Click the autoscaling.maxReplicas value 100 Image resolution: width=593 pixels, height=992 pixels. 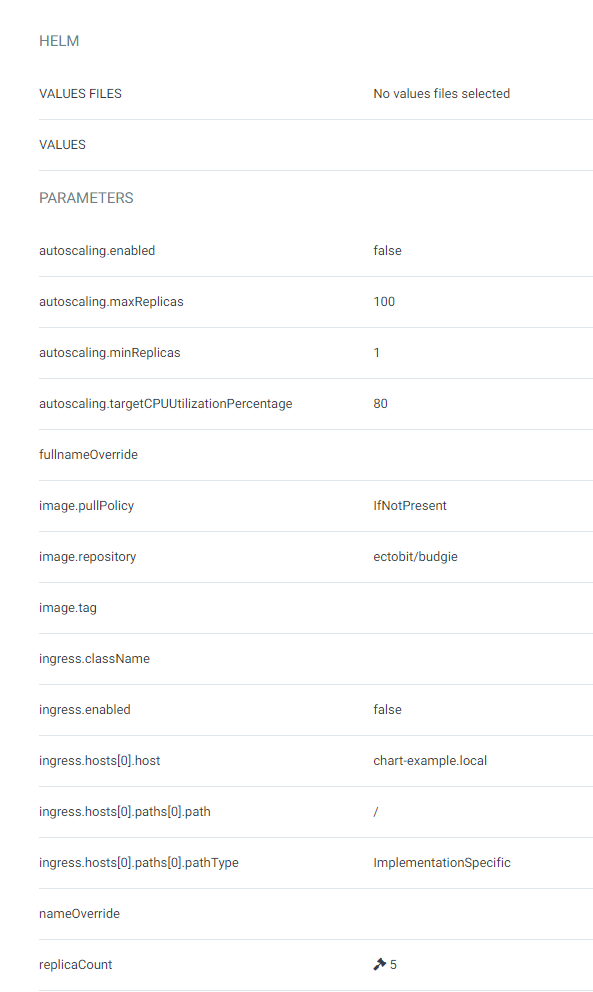pos(384,301)
